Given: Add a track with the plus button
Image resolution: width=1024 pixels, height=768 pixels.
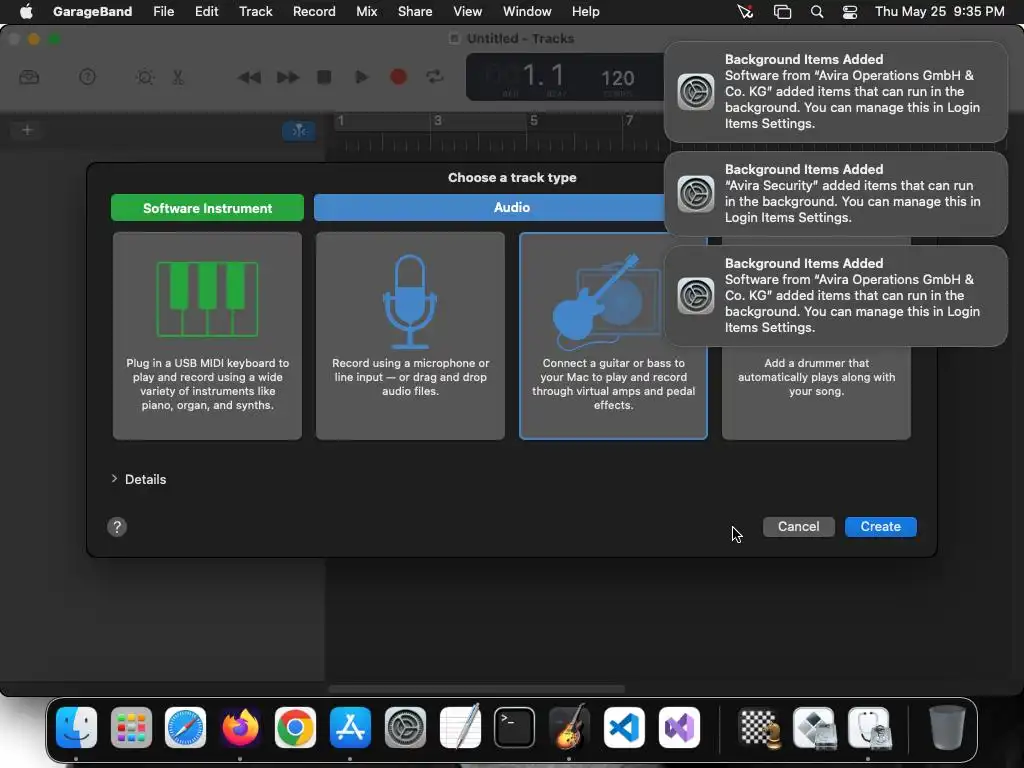Looking at the screenshot, I should click(27, 130).
